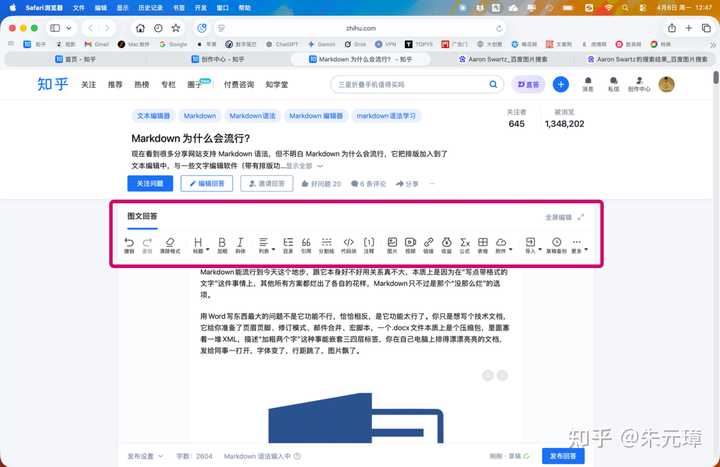Toggle bold (加粗) formatting
The image size is (720, 467).
click(x=222, y=244)
